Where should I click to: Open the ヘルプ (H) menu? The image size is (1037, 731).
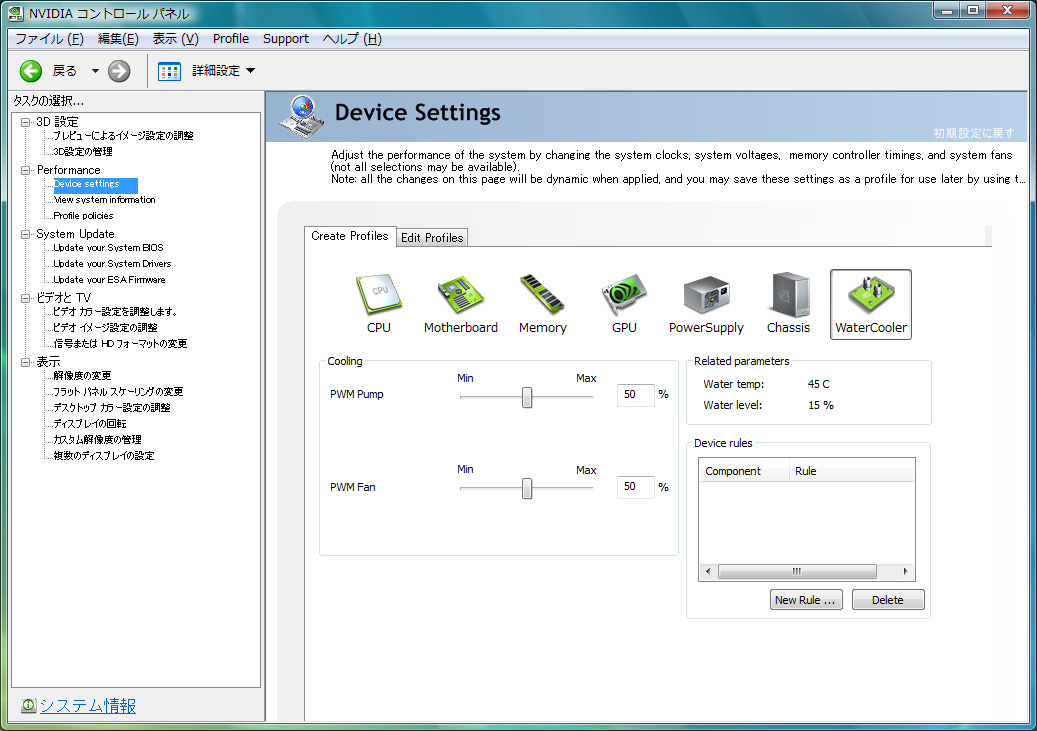(x=352, y=39)
